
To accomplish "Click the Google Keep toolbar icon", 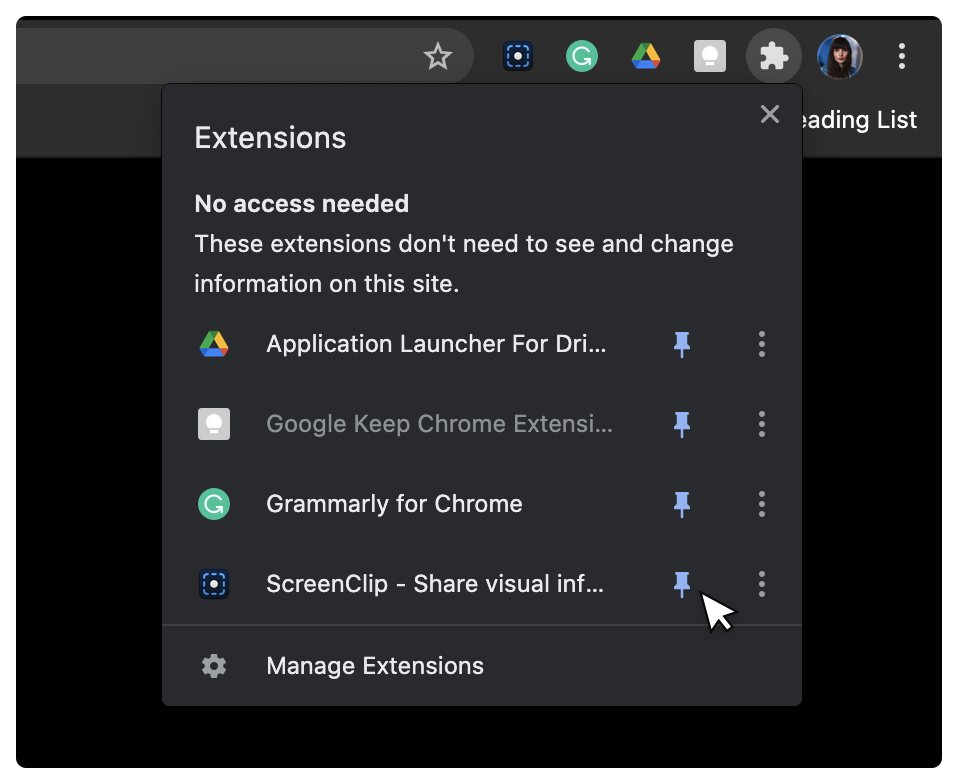I will pyautogui.click(x=710, y=56).
